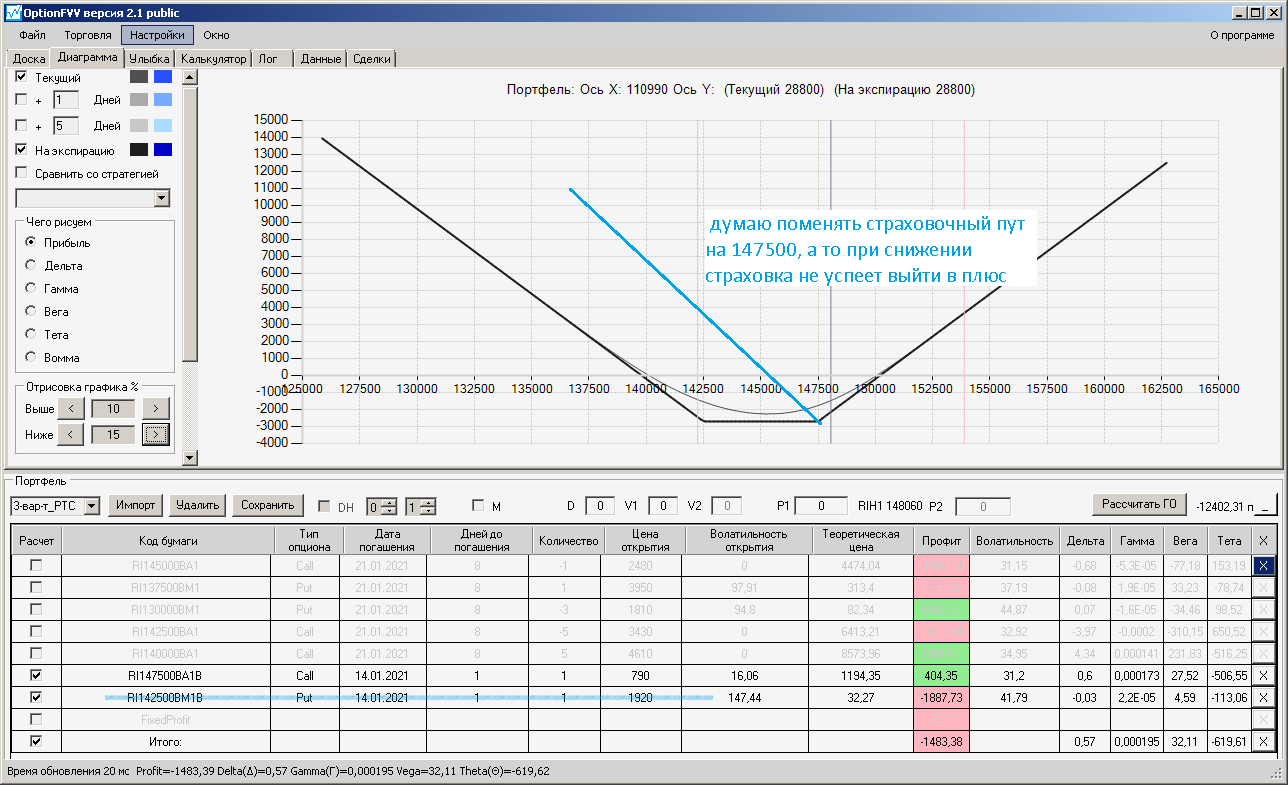Screen dimensions: 1288x785
Task: Switch to the Доска tab
Action: (x=29, y=59)
